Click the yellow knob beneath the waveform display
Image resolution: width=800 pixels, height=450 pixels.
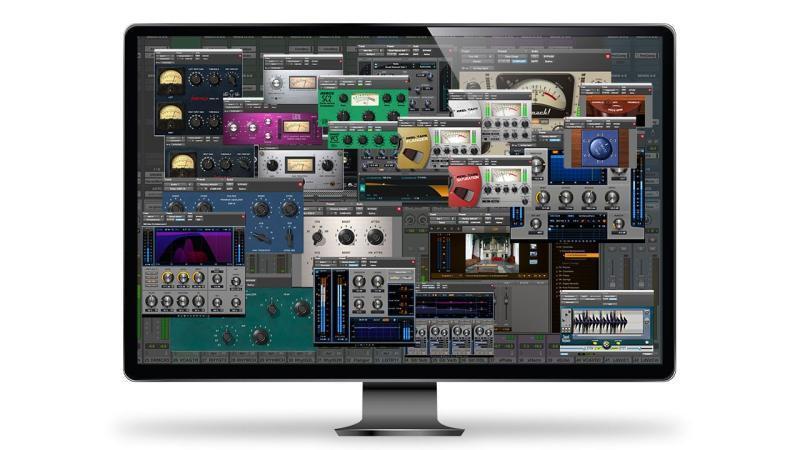point(606,345)
